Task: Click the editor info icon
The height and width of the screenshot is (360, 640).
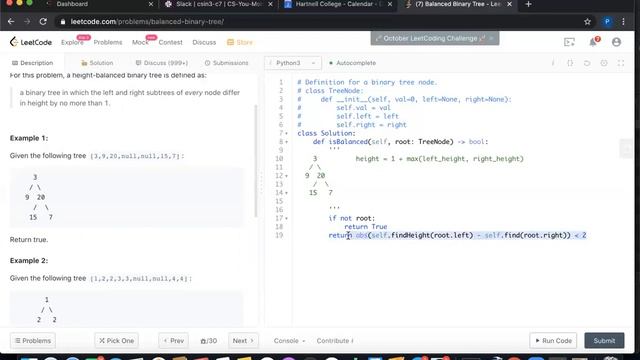Action: pyautogui.click(x=553, y=63)
